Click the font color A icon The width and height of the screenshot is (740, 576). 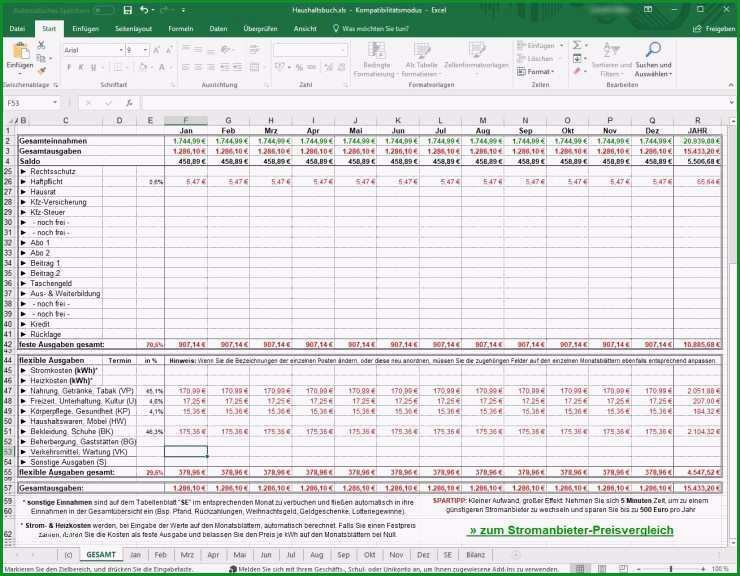coord(161,68)
